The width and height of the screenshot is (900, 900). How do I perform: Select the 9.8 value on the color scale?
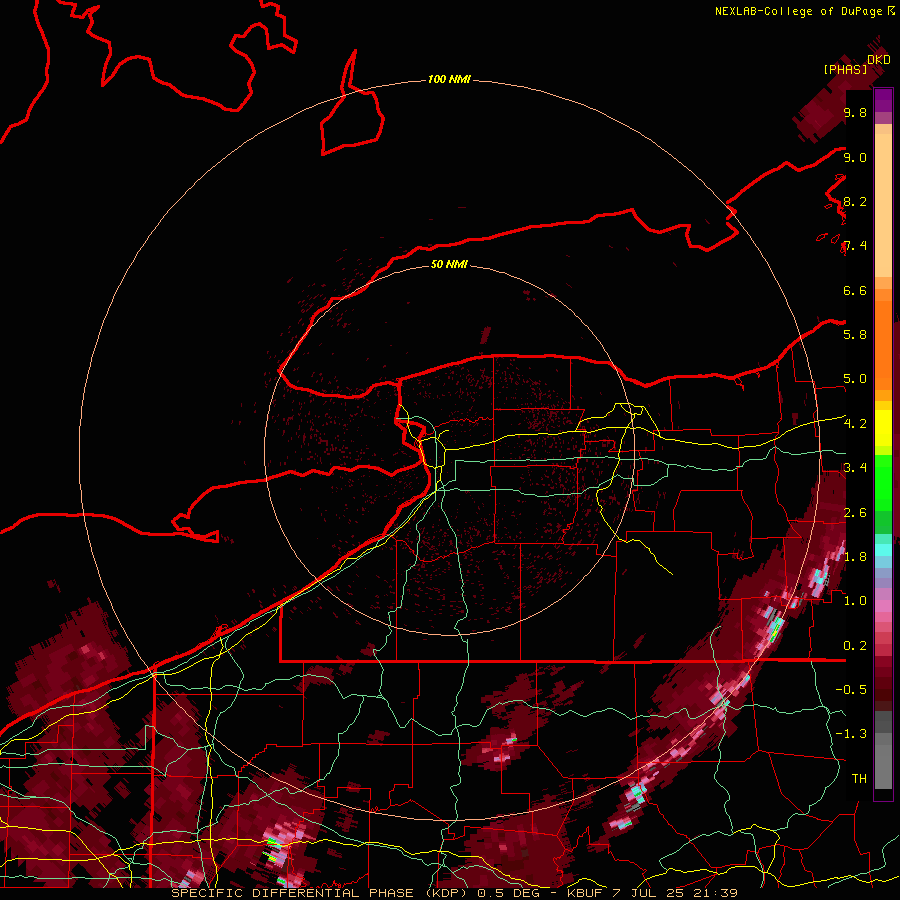click(855, 113)
